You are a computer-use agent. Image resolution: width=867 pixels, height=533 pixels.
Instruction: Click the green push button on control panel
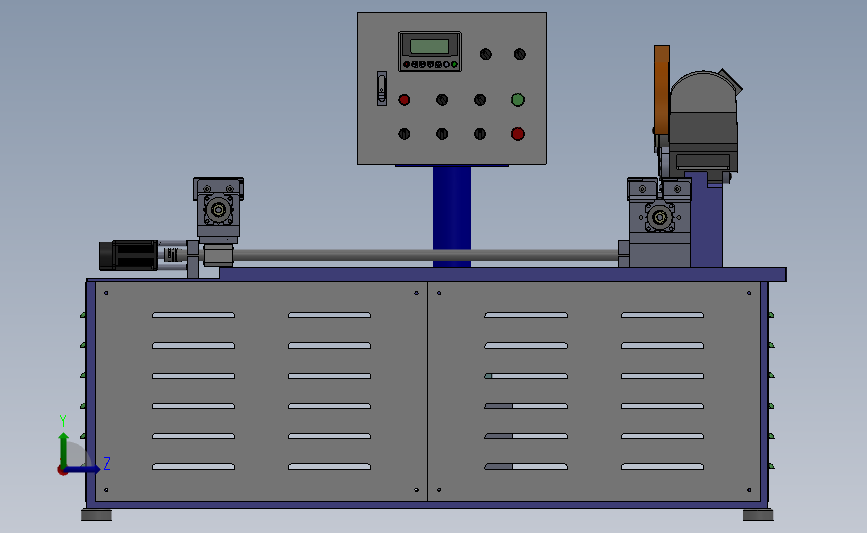[518, 100]
